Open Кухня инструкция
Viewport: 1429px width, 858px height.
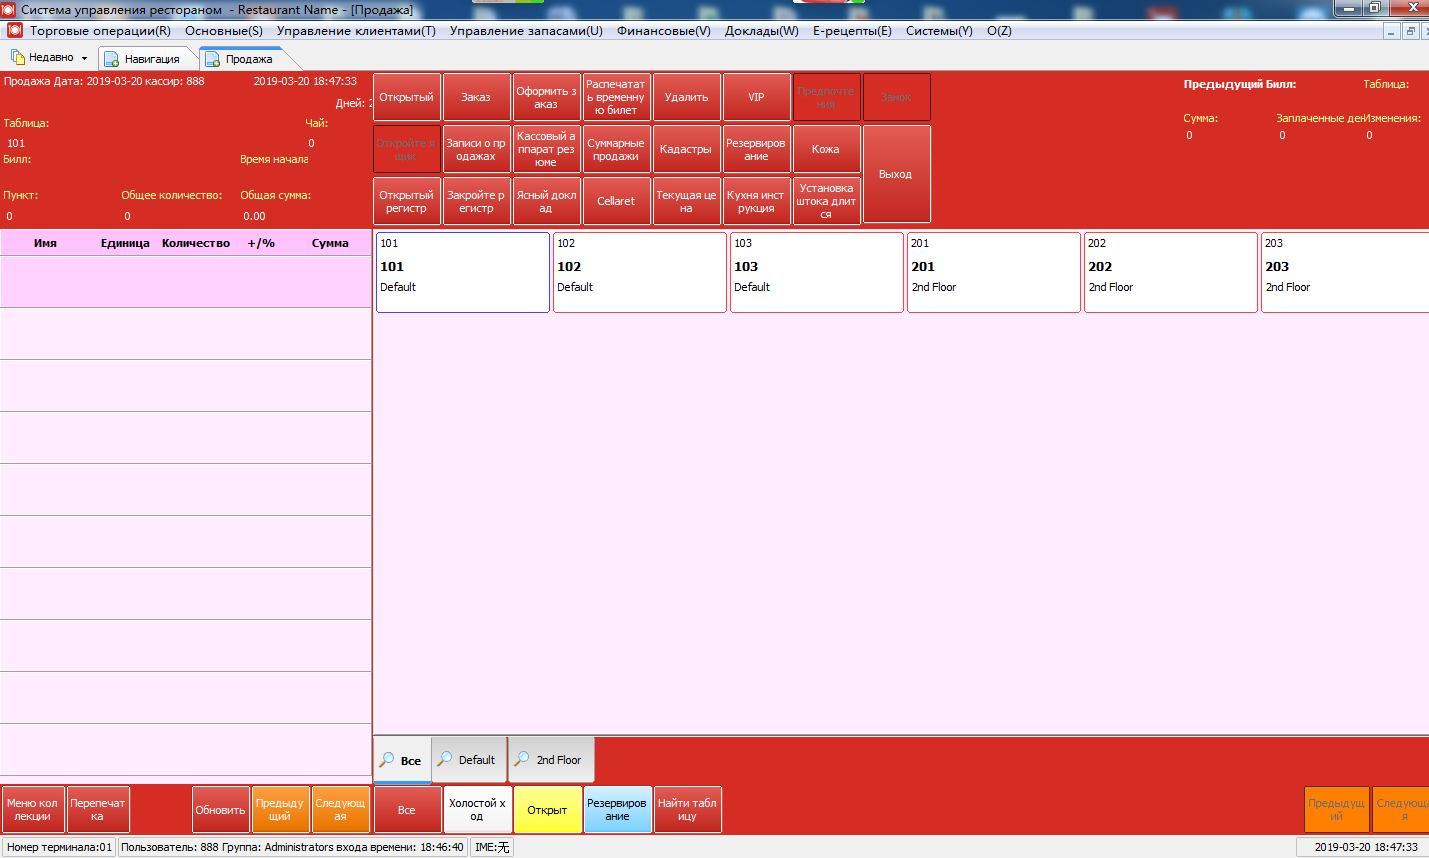coord(756,201)
